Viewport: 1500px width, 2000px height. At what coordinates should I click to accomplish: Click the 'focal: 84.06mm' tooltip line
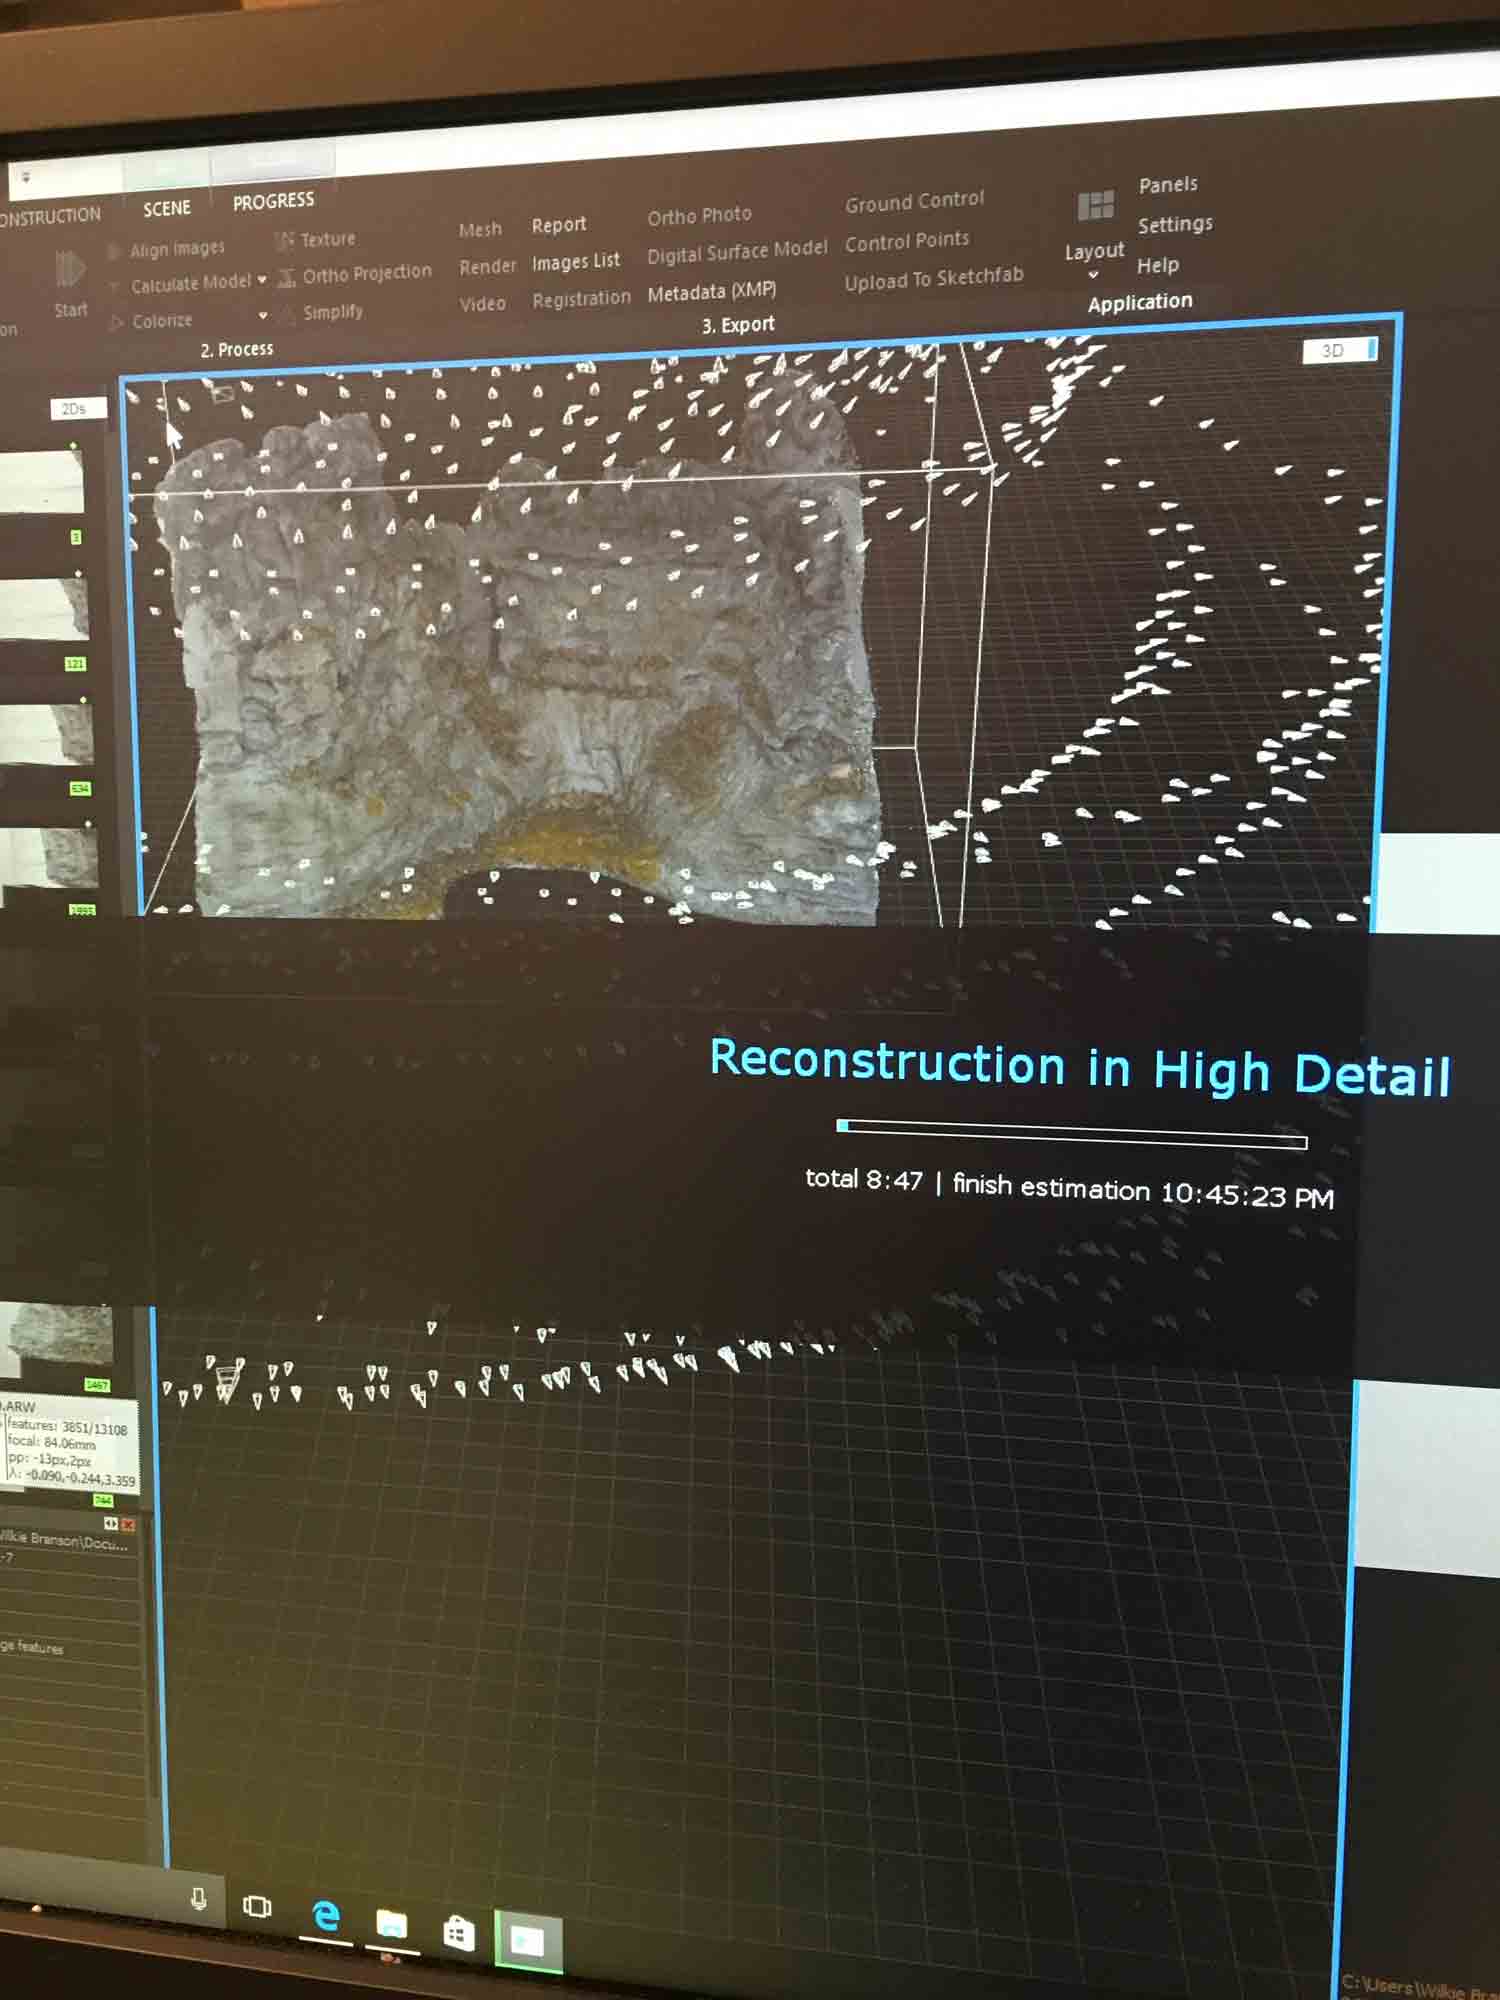click(52, 1443)
